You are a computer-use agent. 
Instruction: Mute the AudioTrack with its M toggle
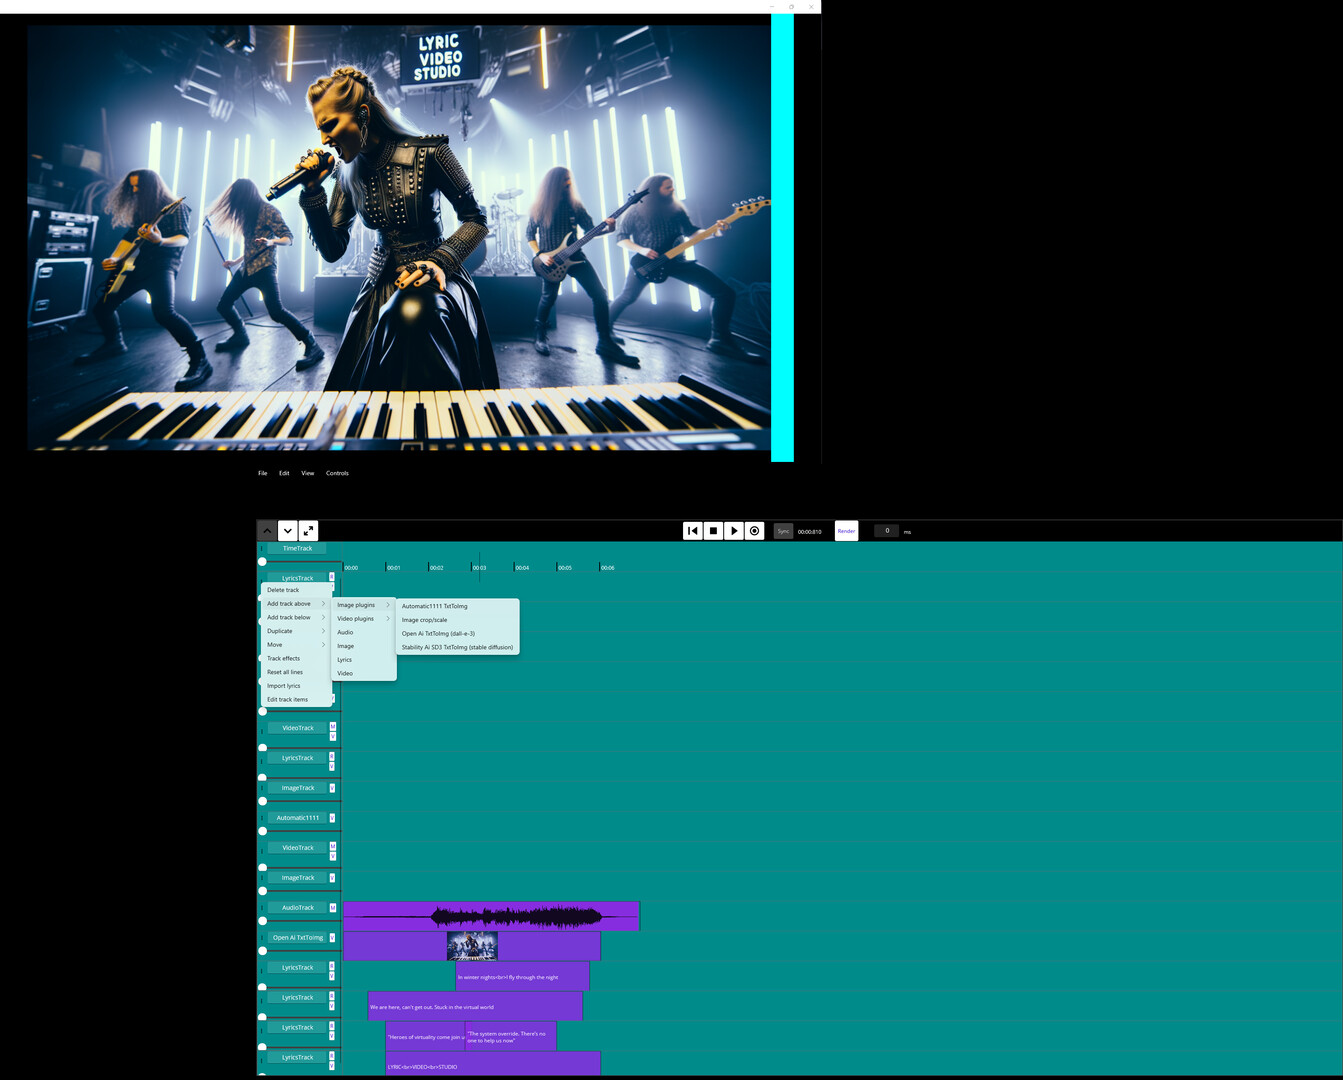[x=333, y=908]
